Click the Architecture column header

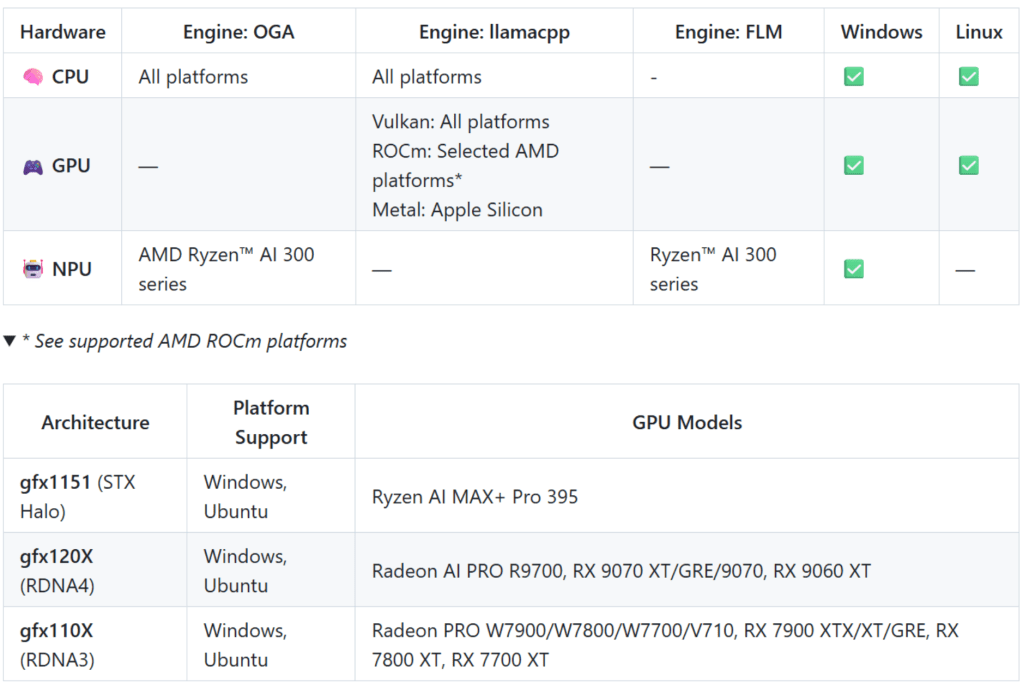pyautogui.click(x=95, y=422)
